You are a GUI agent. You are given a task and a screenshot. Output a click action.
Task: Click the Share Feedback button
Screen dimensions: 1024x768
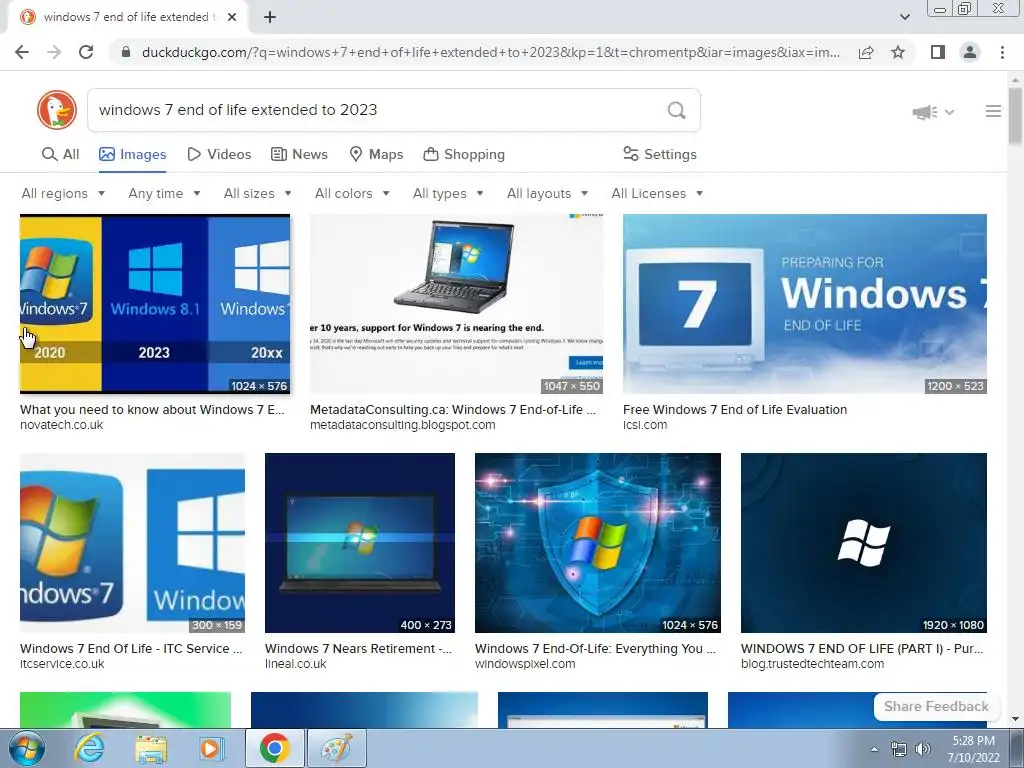pos(936,707)
